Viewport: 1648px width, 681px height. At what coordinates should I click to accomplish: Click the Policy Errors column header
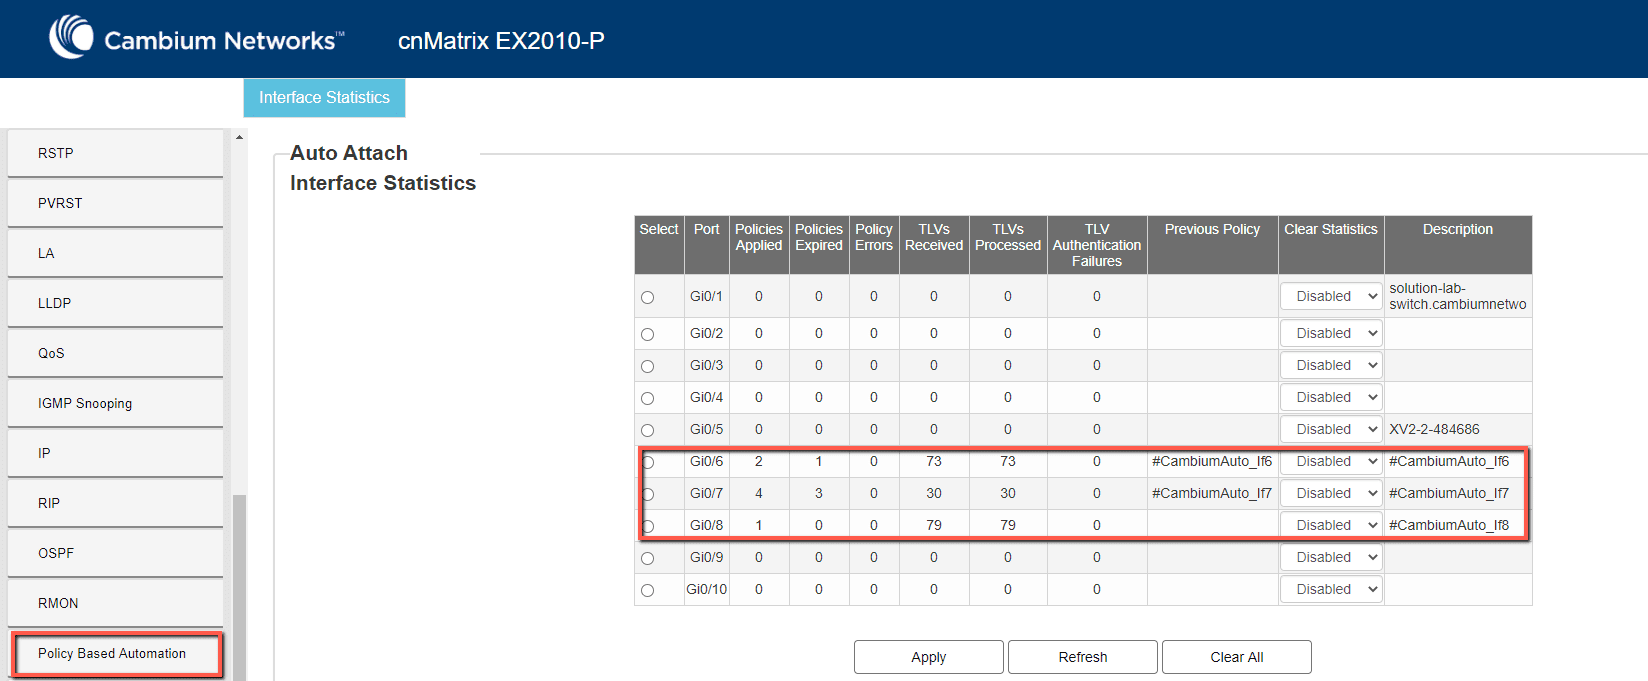pos(874,245)
